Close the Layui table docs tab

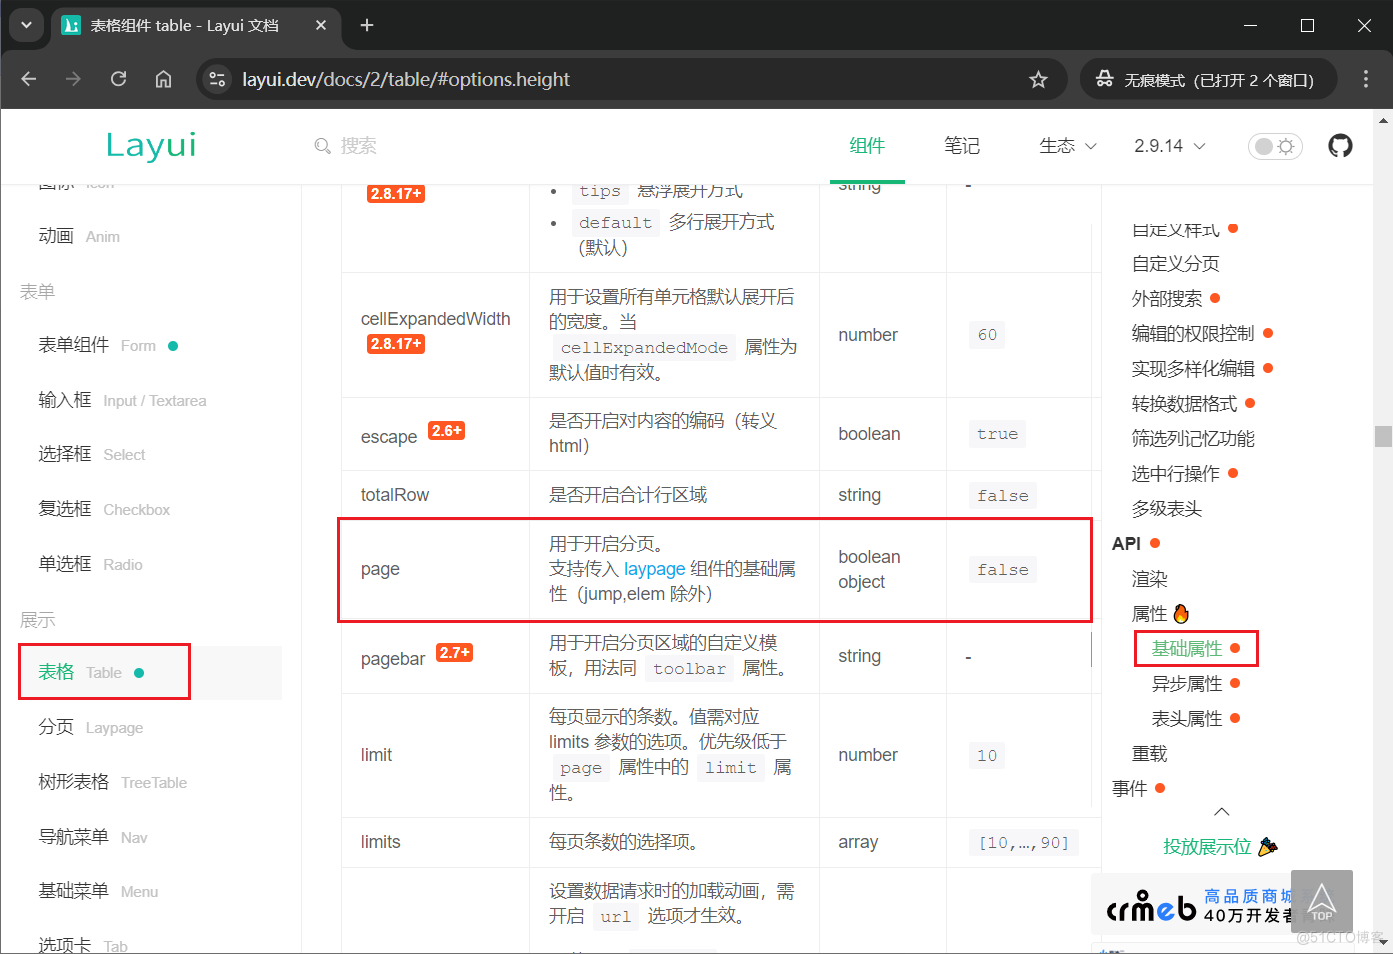click(x=321, y=25)
